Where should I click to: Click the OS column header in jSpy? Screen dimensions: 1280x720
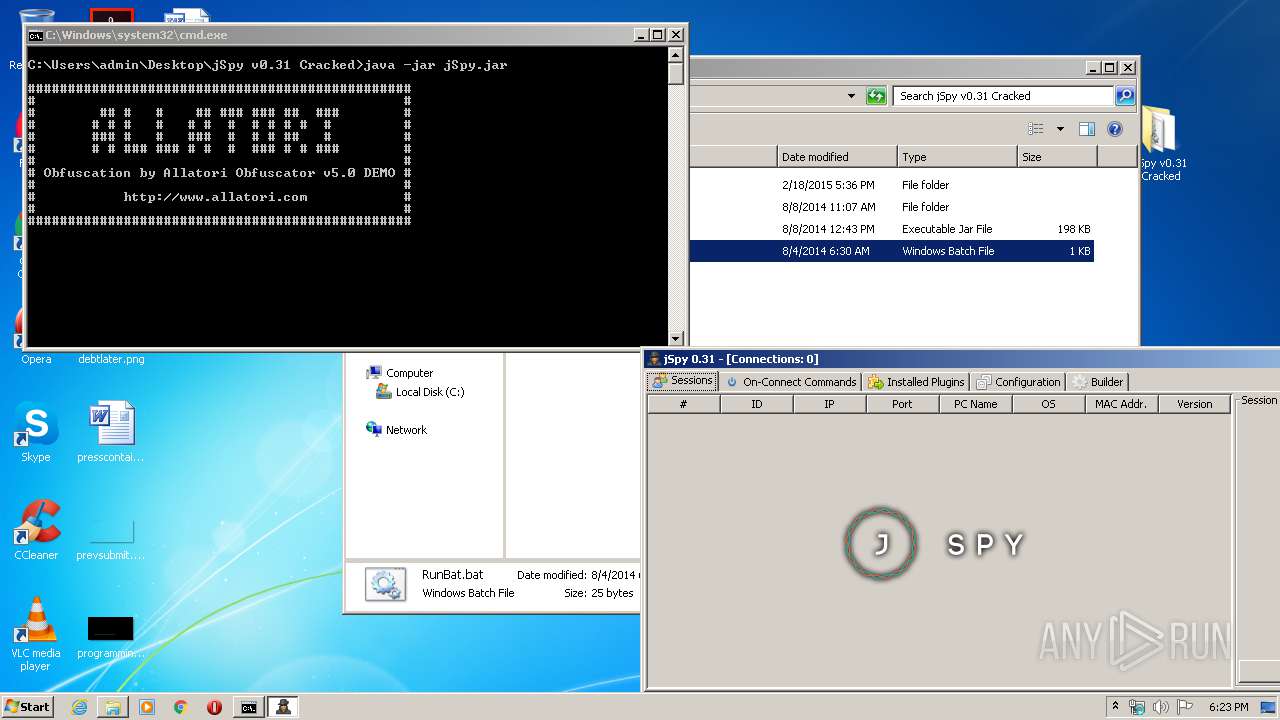click(x=1049, y=404)
